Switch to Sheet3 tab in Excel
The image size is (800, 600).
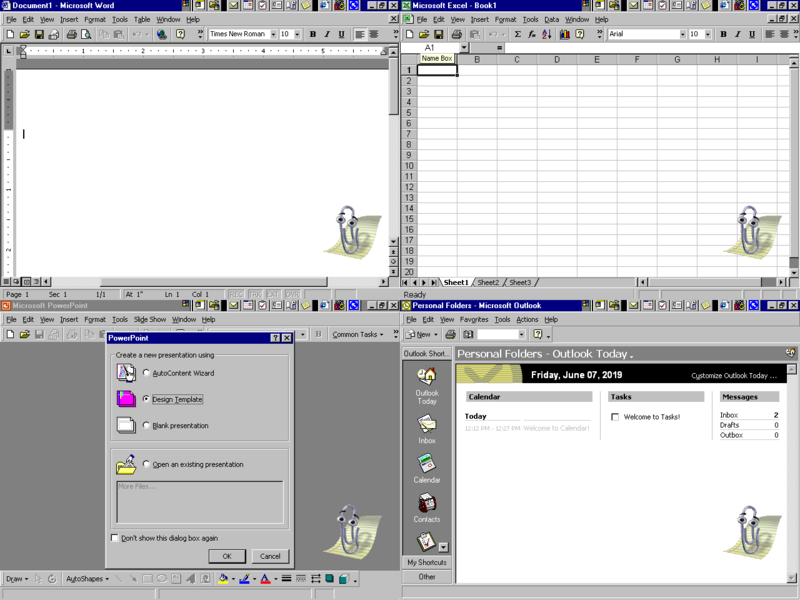[x=520, y=282]
